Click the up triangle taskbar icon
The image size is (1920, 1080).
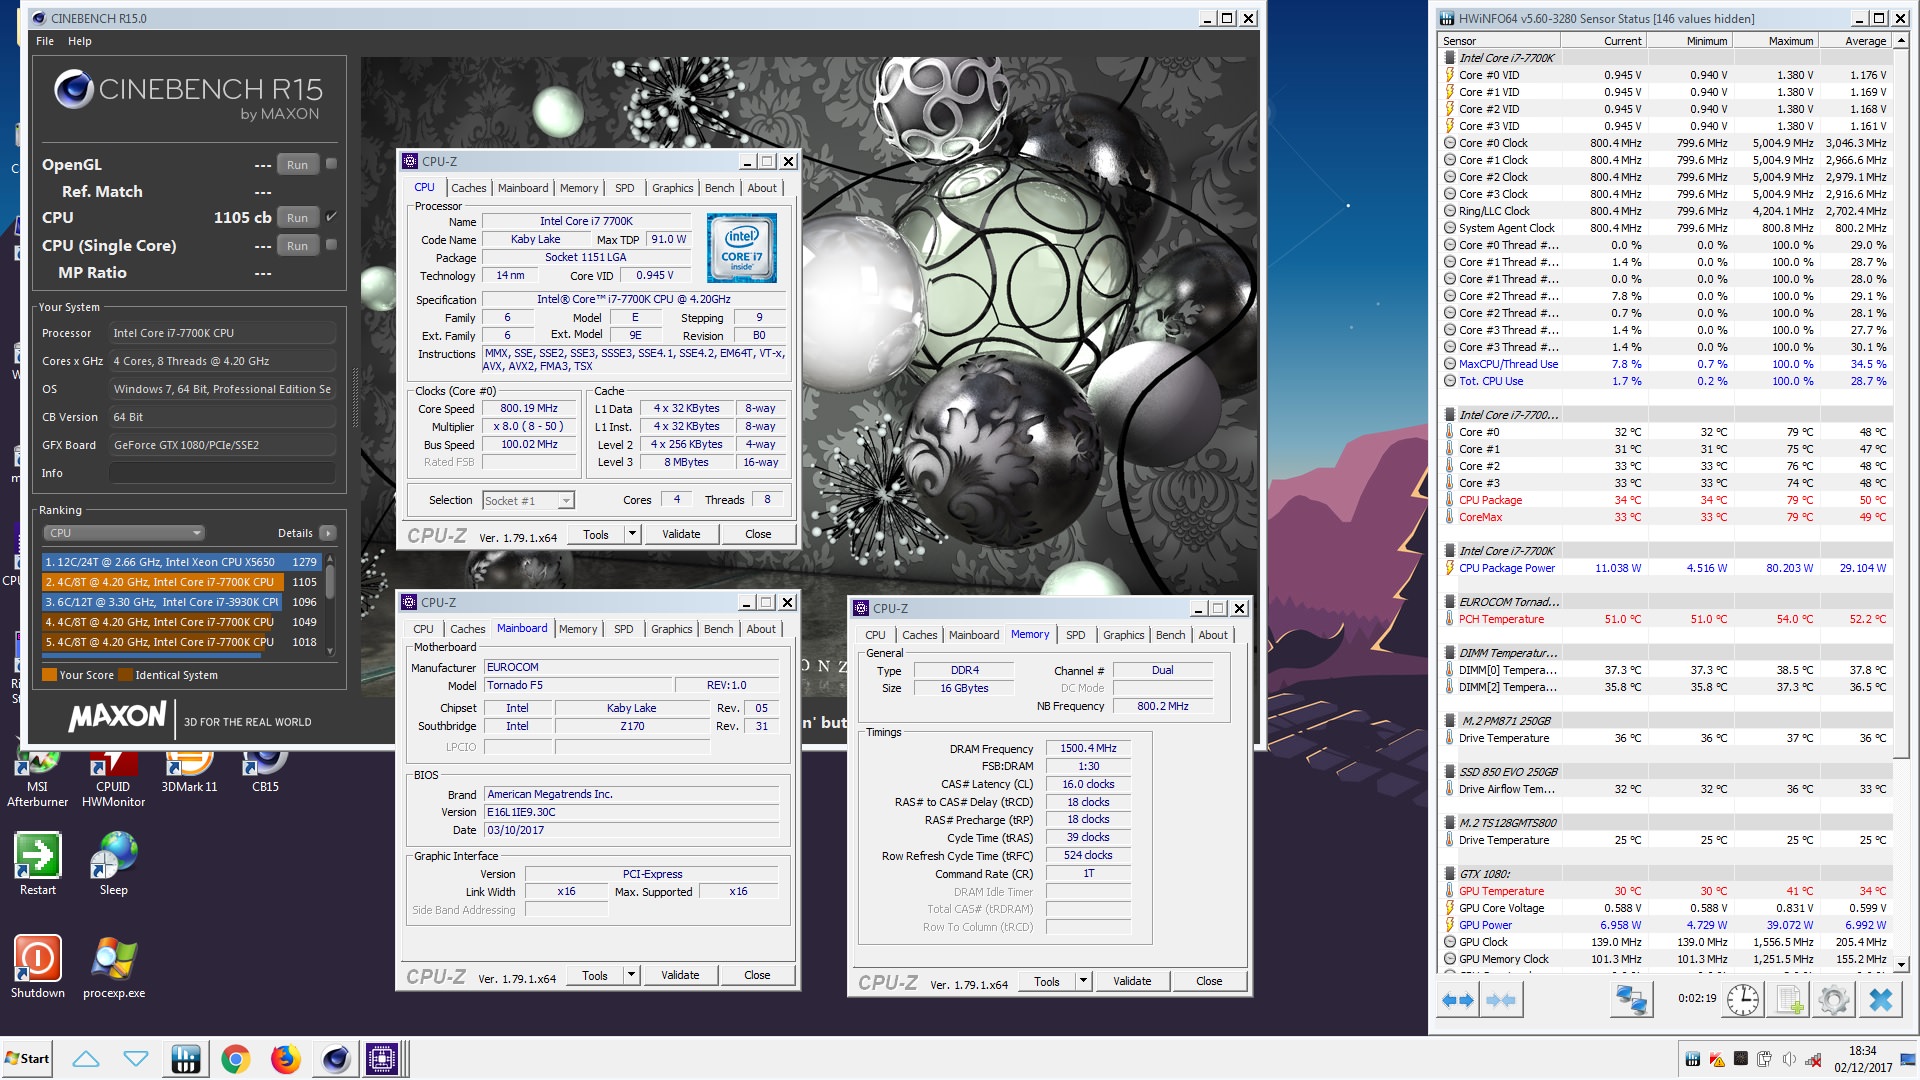click(86, 1059)
